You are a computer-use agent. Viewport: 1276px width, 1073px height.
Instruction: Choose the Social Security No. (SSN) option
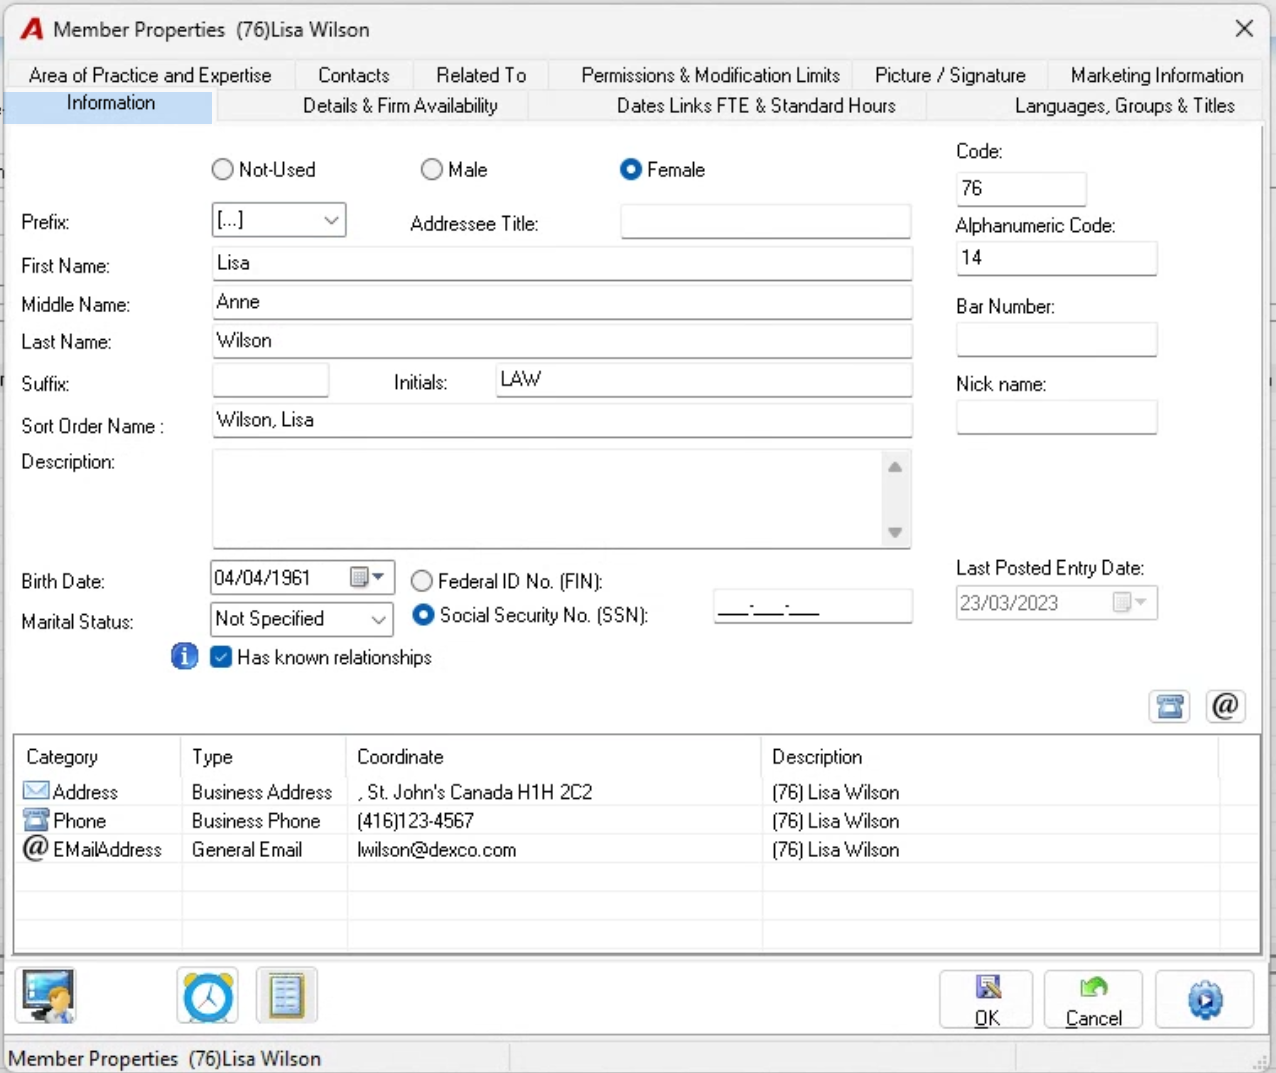tap(423, 615)
